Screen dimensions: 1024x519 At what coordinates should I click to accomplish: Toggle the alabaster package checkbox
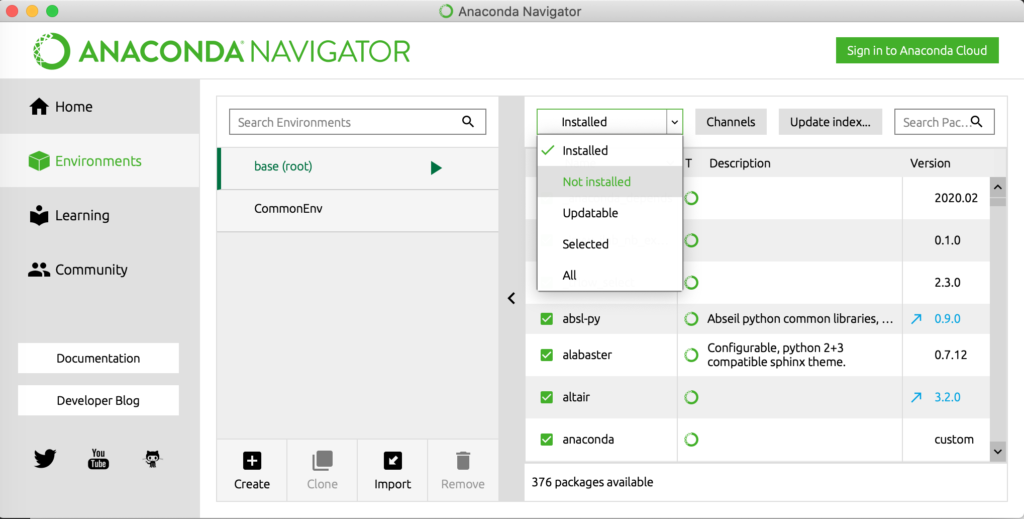547,354
